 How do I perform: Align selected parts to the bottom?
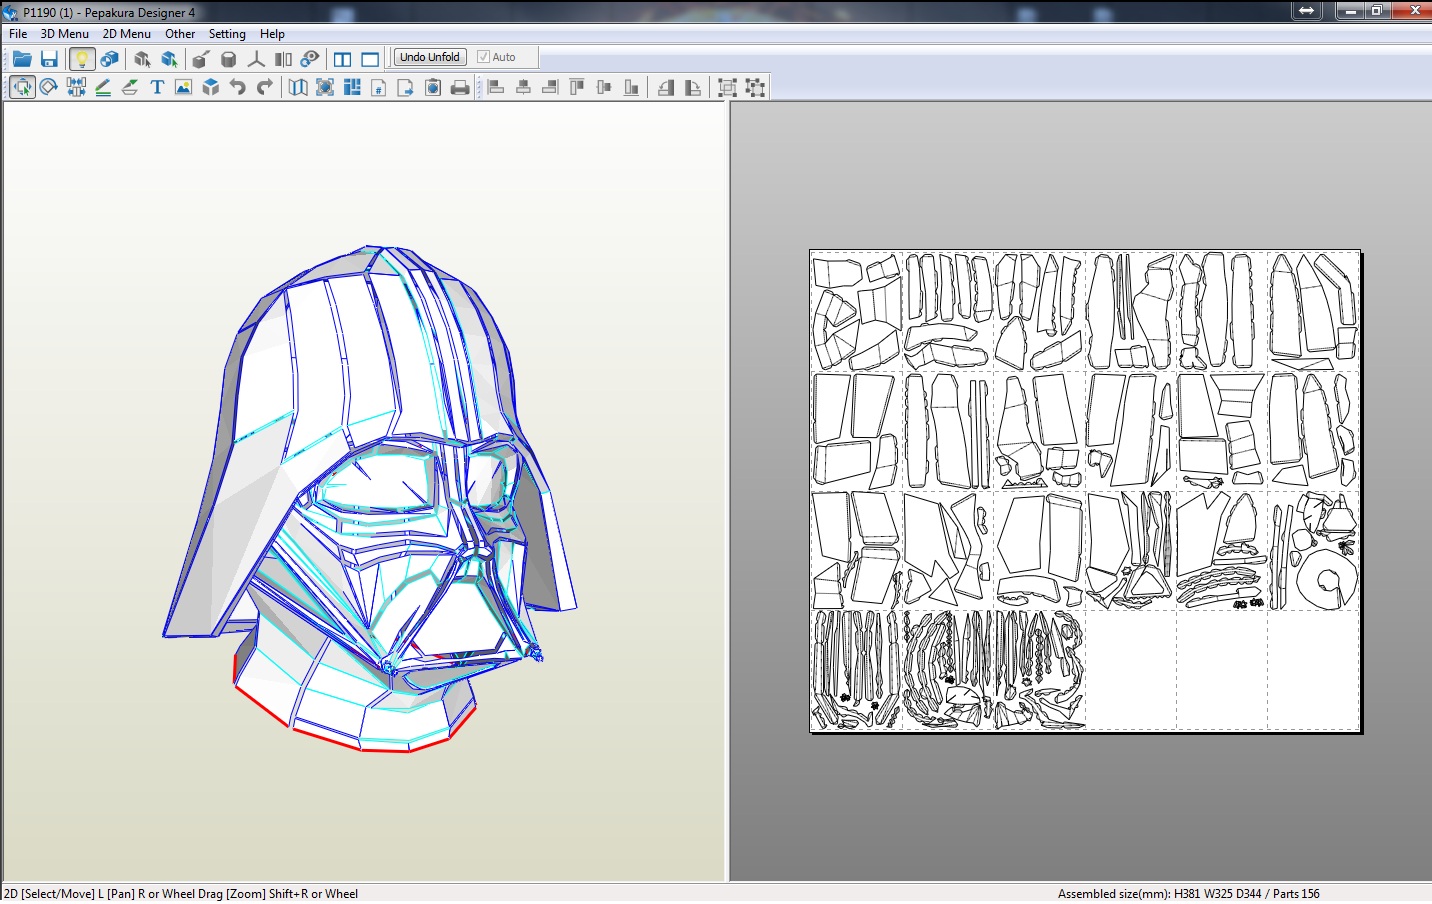pos(631,87)
